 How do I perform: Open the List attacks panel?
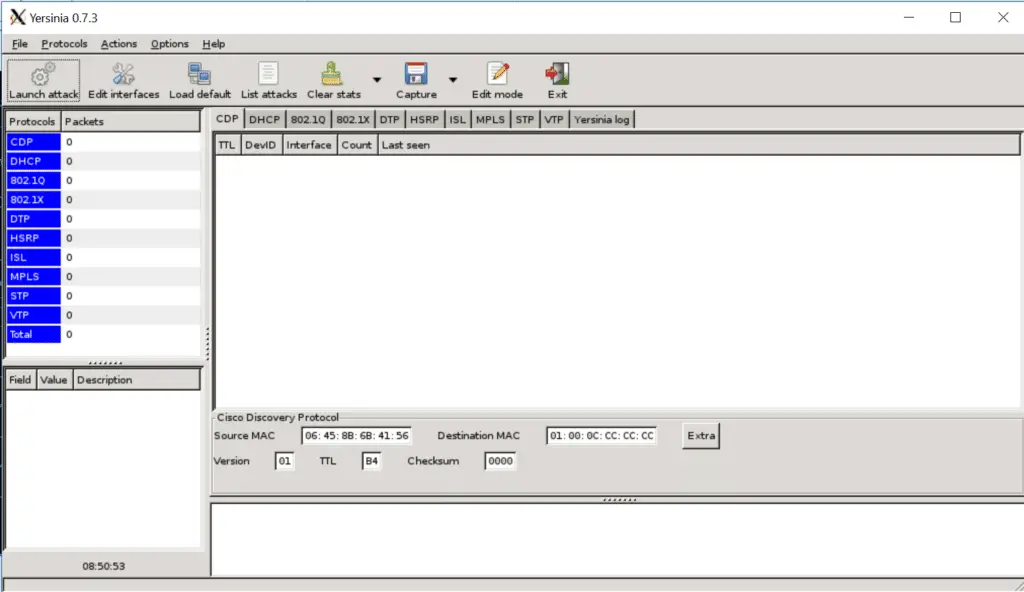(268, 80)
